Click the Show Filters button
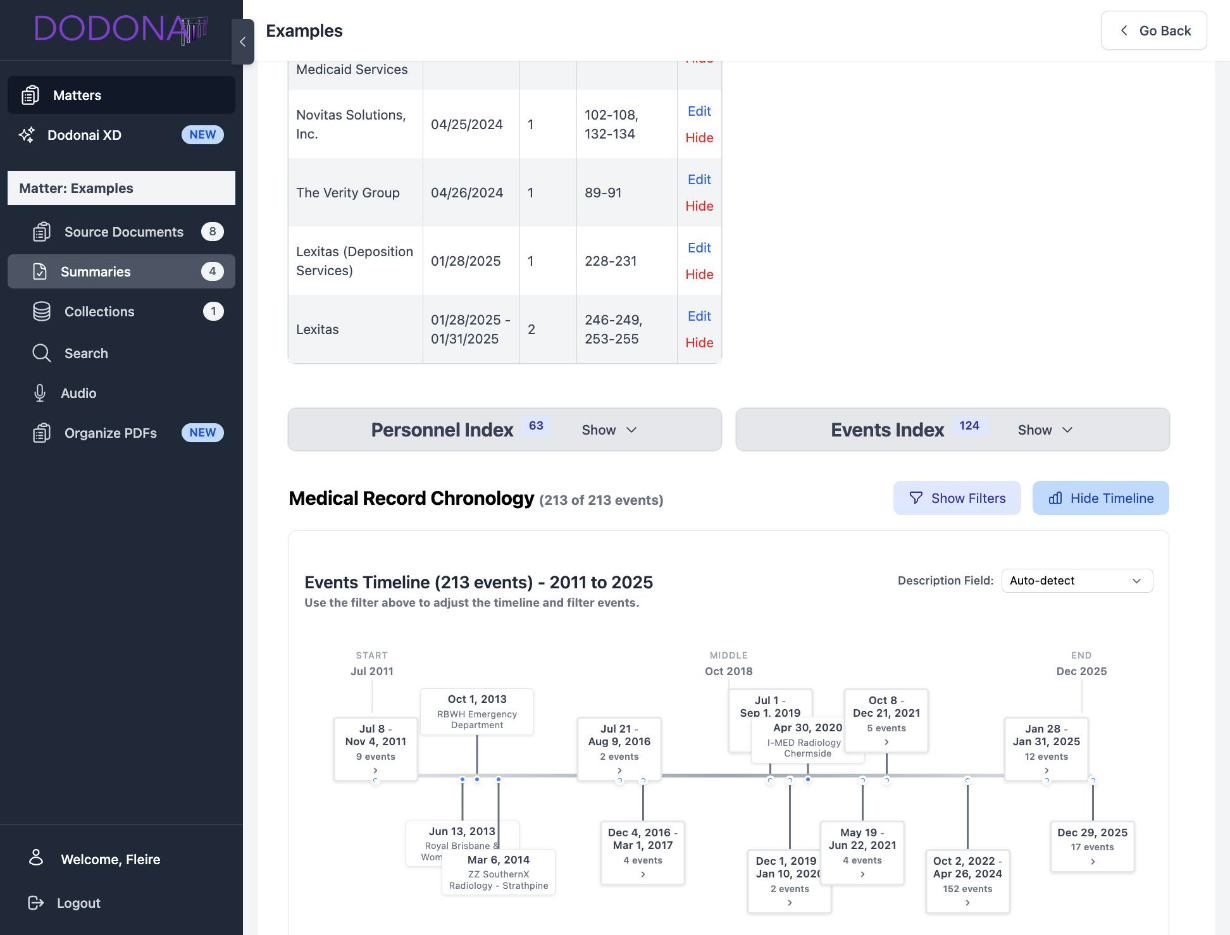 coord(957,498)
